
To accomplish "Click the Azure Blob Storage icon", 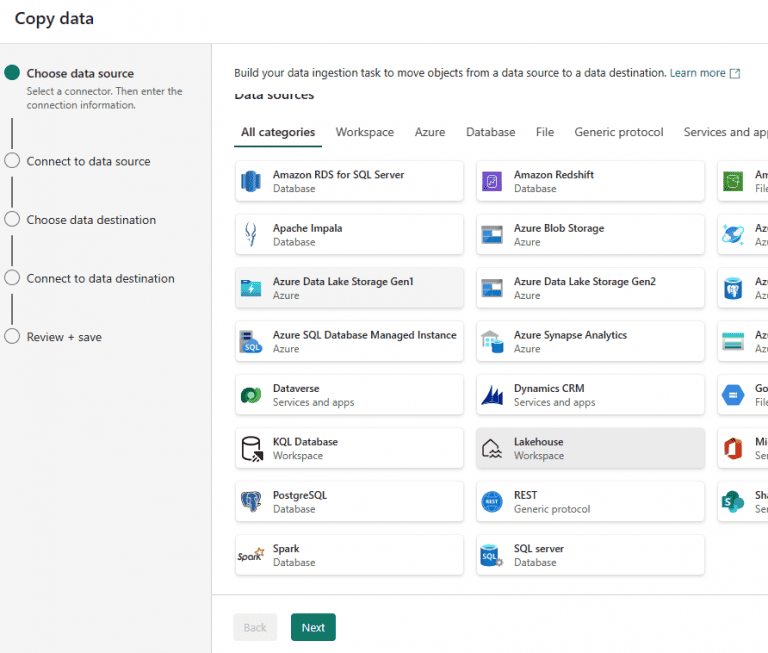I will click(492, 235).
